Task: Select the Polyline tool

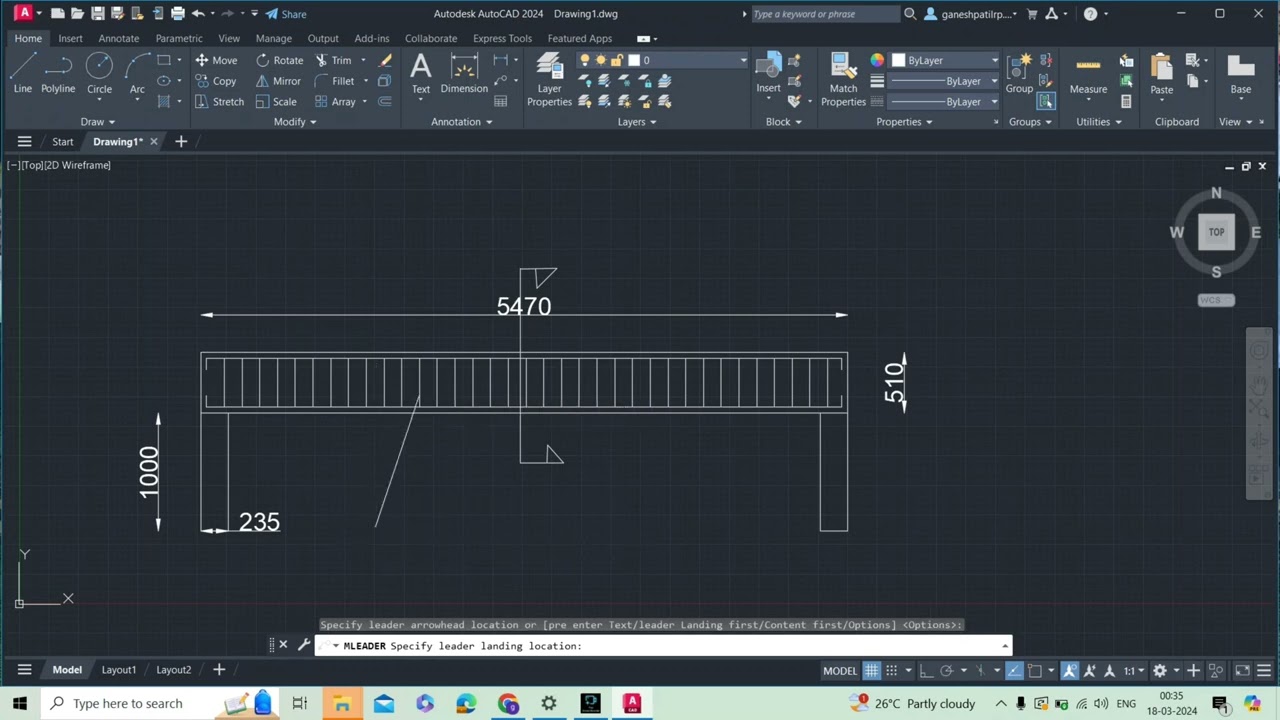Action: [58, 73]
